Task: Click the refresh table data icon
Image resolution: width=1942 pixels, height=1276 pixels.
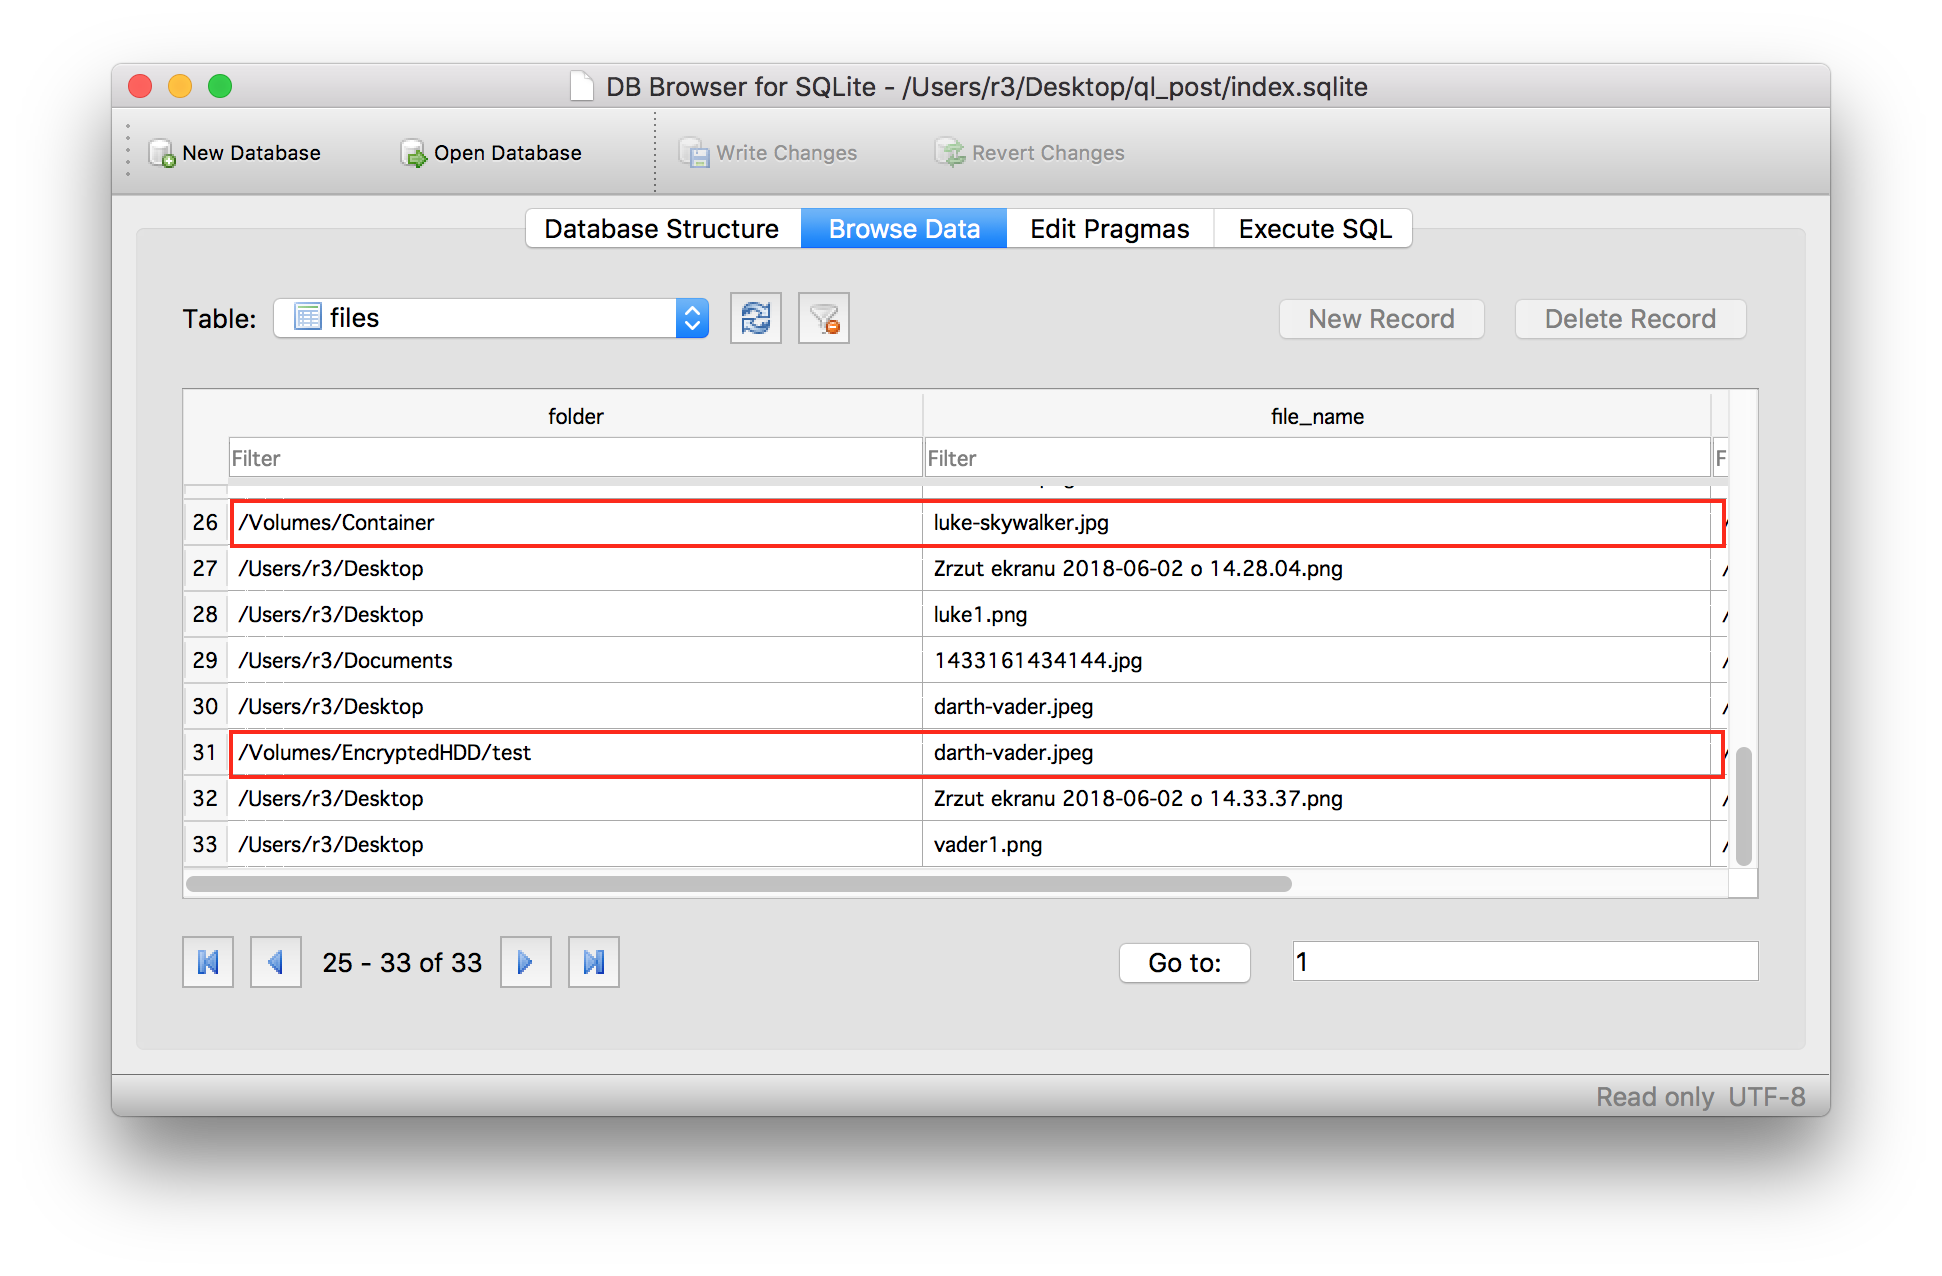Action: [x=755, y=318]
